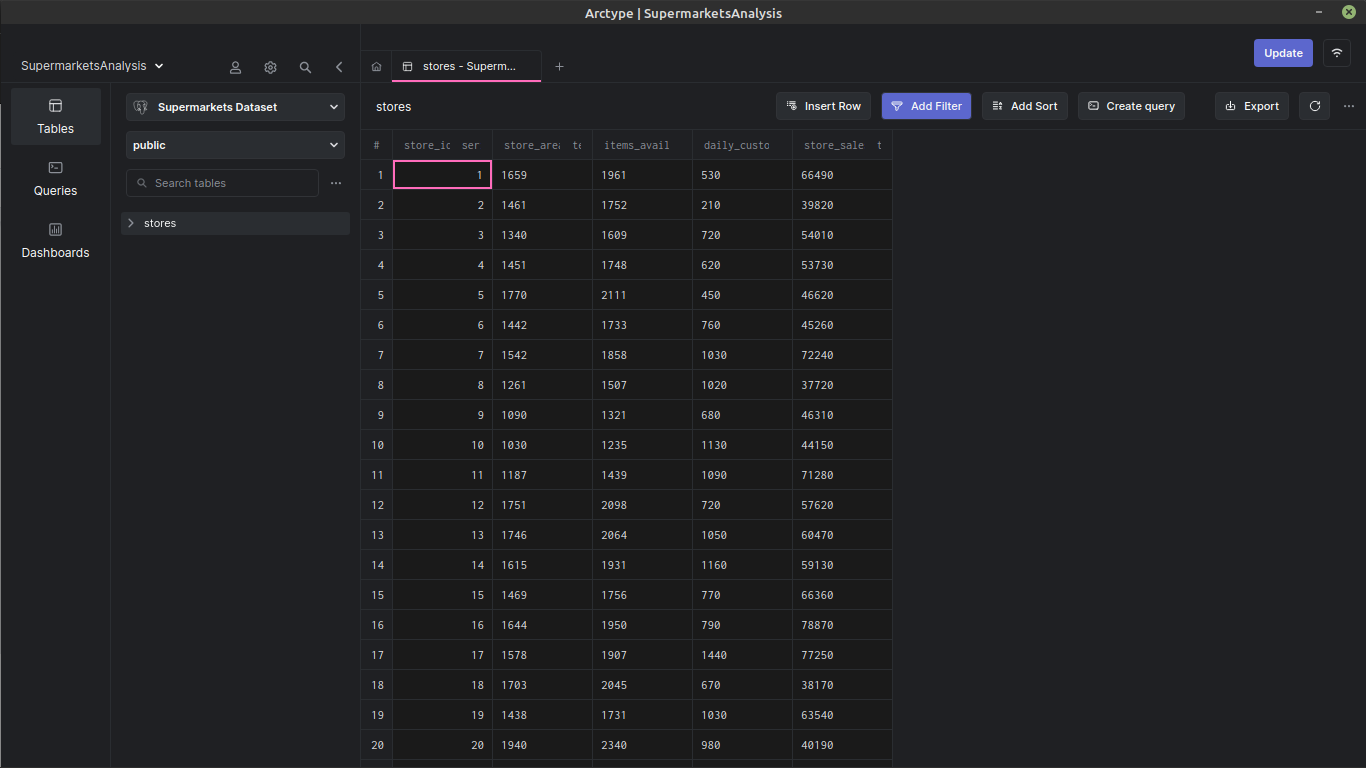The width and height of the screenshot is (1366, 768).
Task: Click the user account icon
Action: (235, 67)
